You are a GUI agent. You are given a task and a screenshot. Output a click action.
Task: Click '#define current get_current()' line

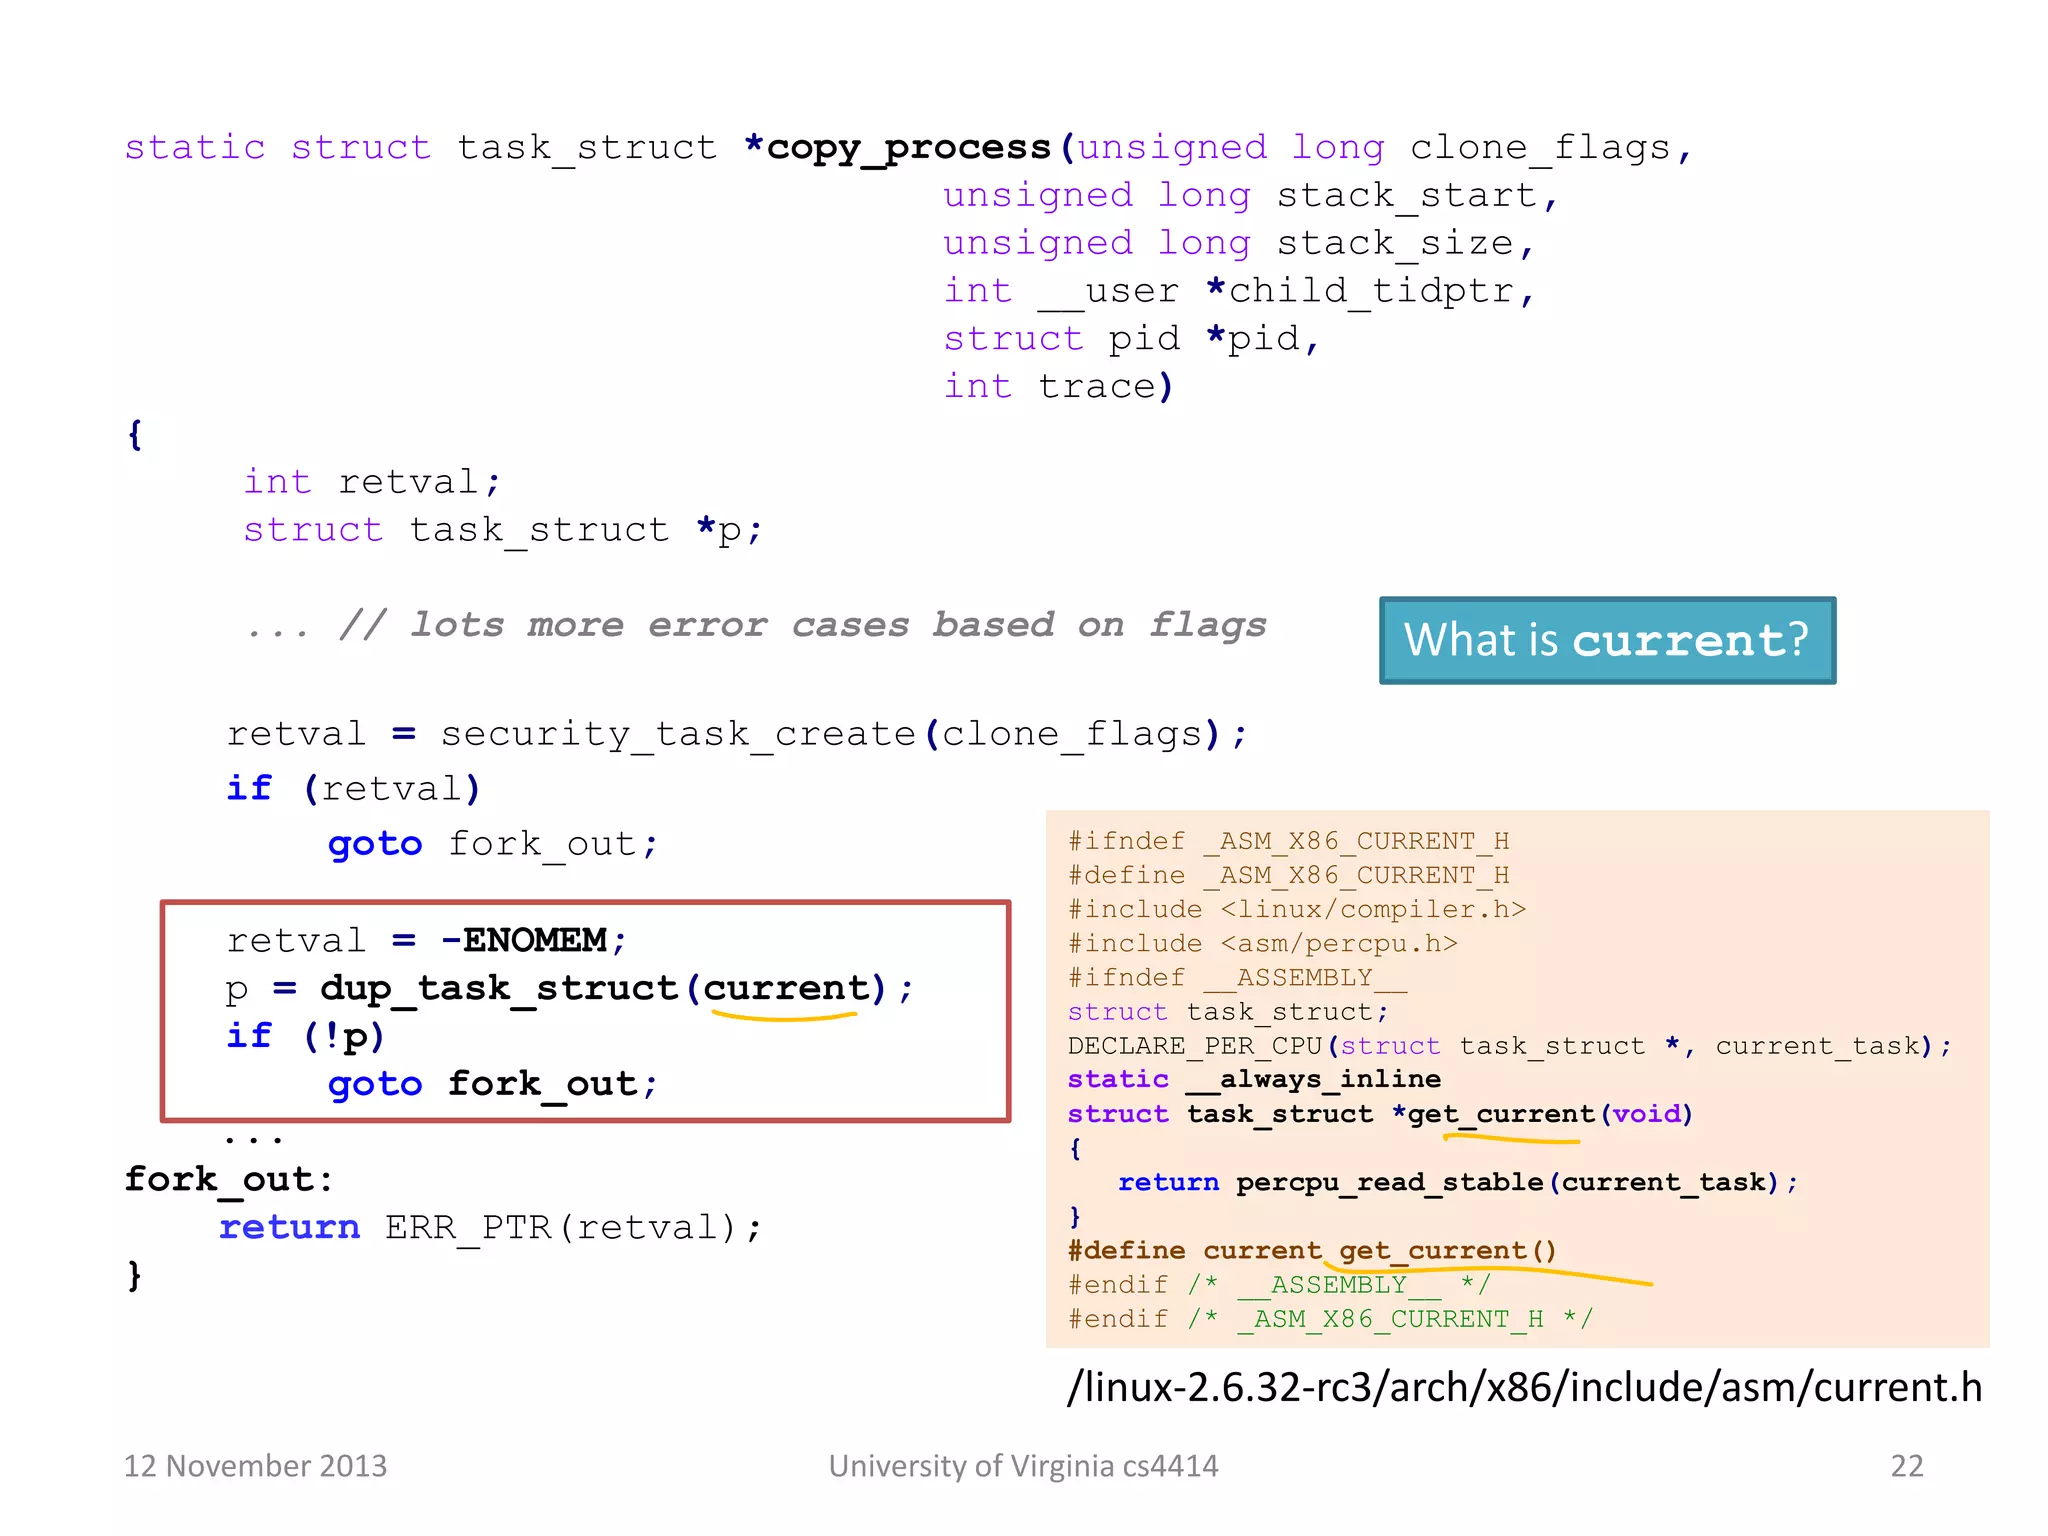point(1313,1251)
